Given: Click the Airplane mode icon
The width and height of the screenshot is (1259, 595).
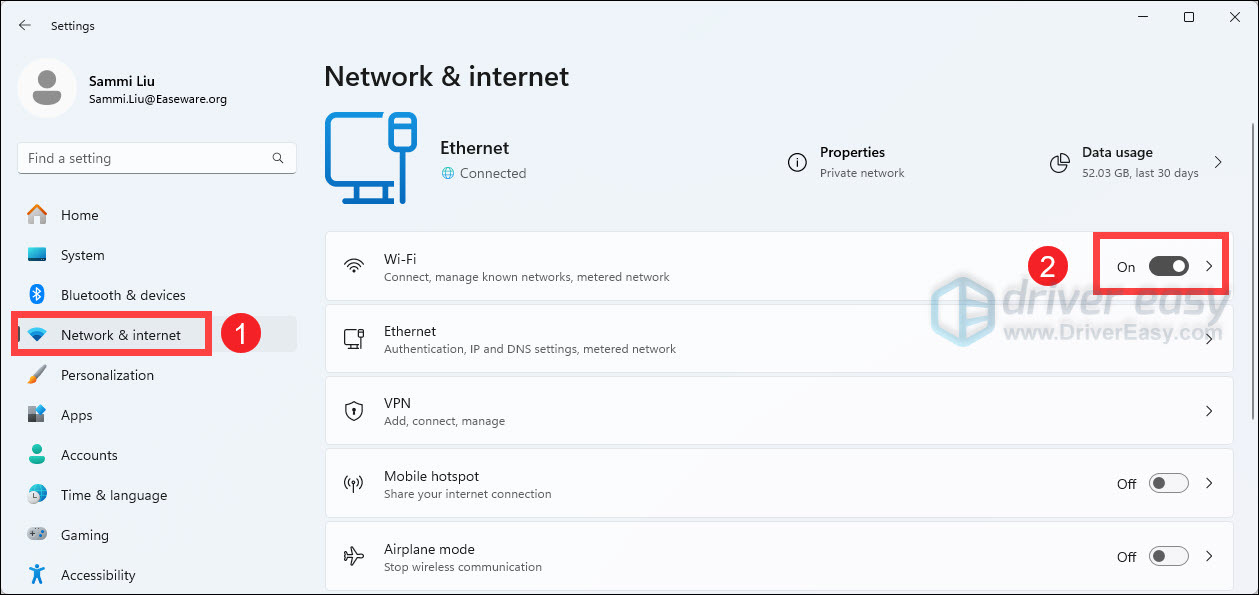Looking at the screenshot, I should pos(353,557).
